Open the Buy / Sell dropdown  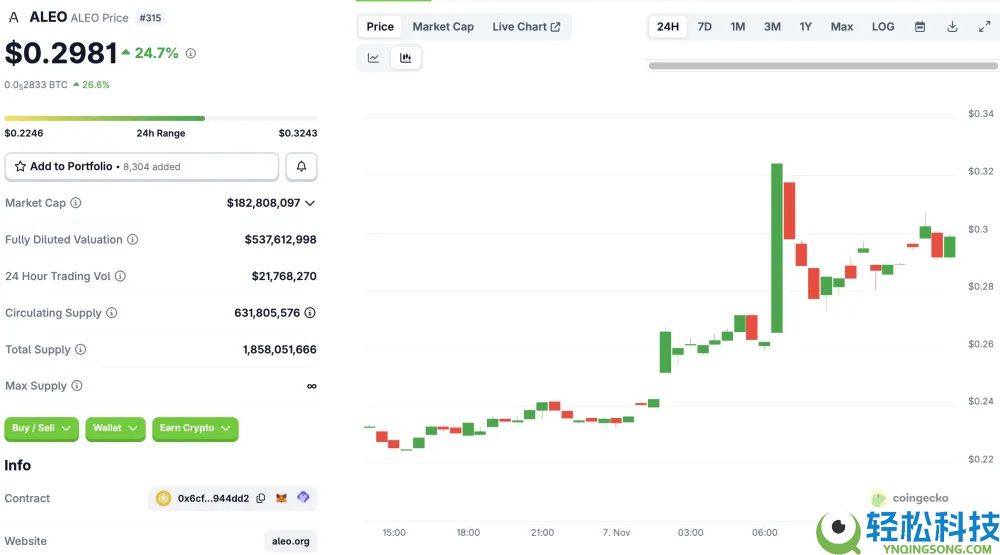click(41, 428)
